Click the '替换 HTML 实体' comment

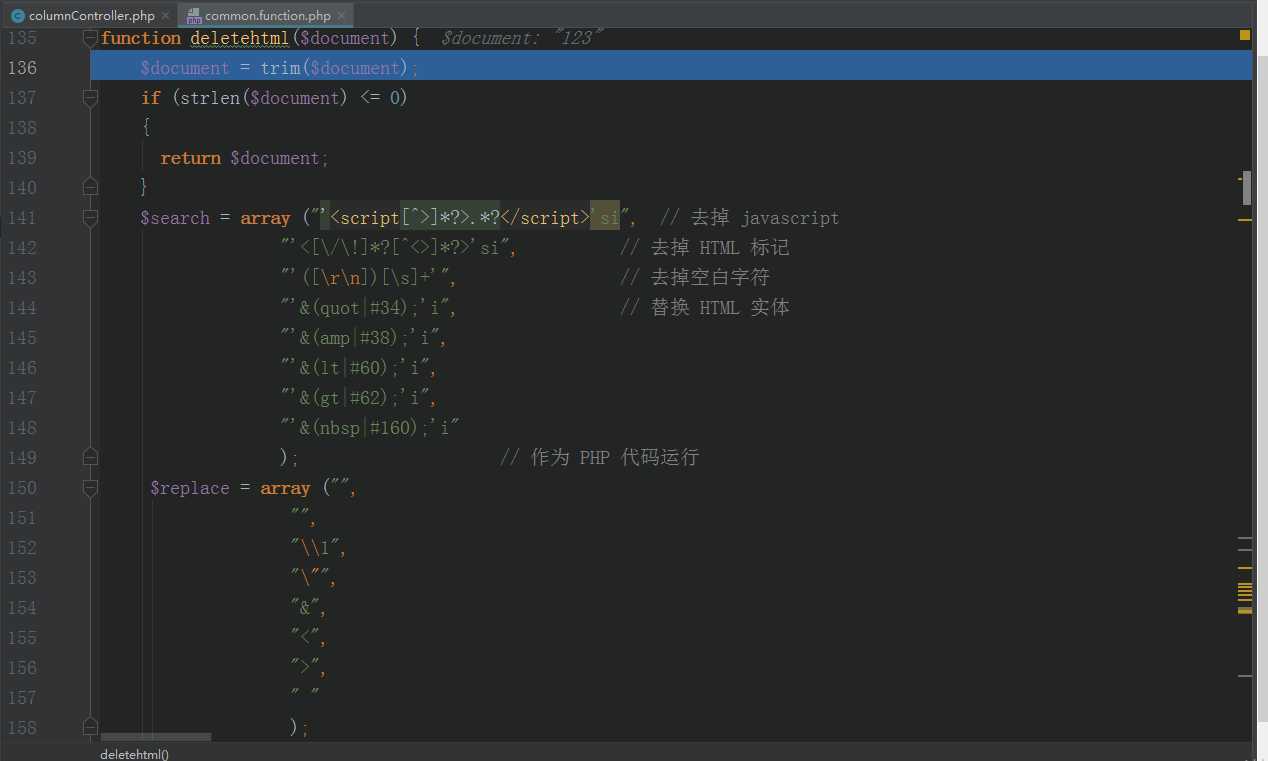(x=705, y=307)
